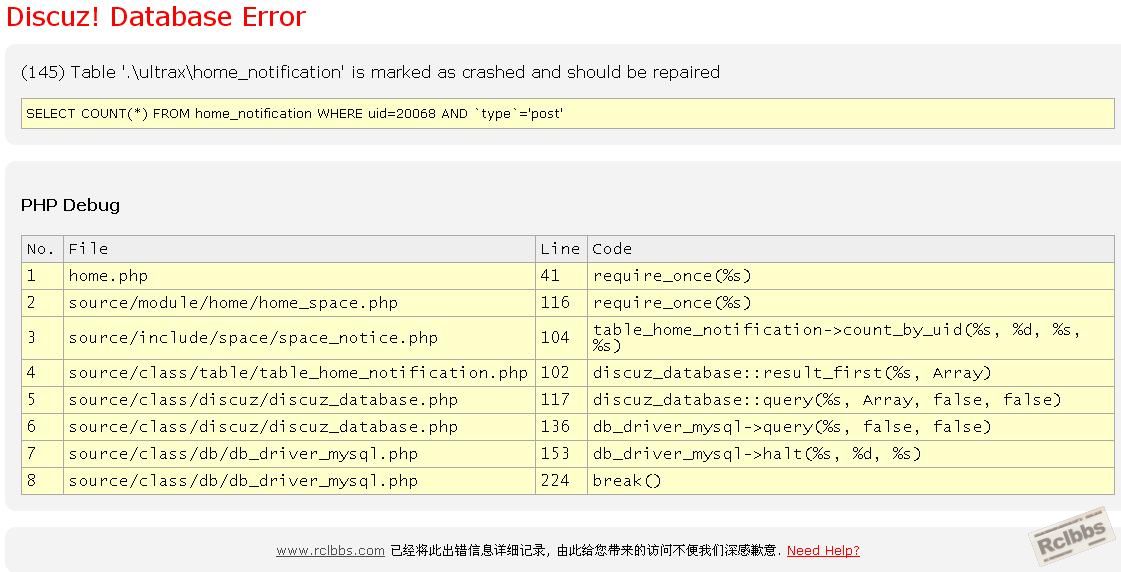Click line number 136 cell
The height and width of the screenshot is (572, 1121).
561,427
